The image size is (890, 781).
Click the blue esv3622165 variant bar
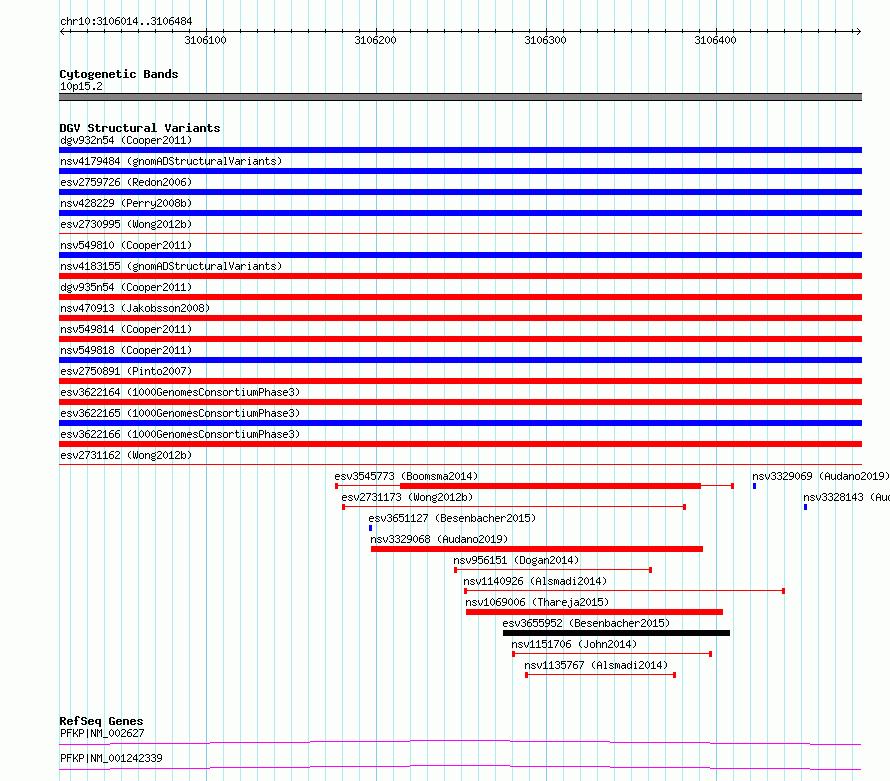[x=460, y=423]
